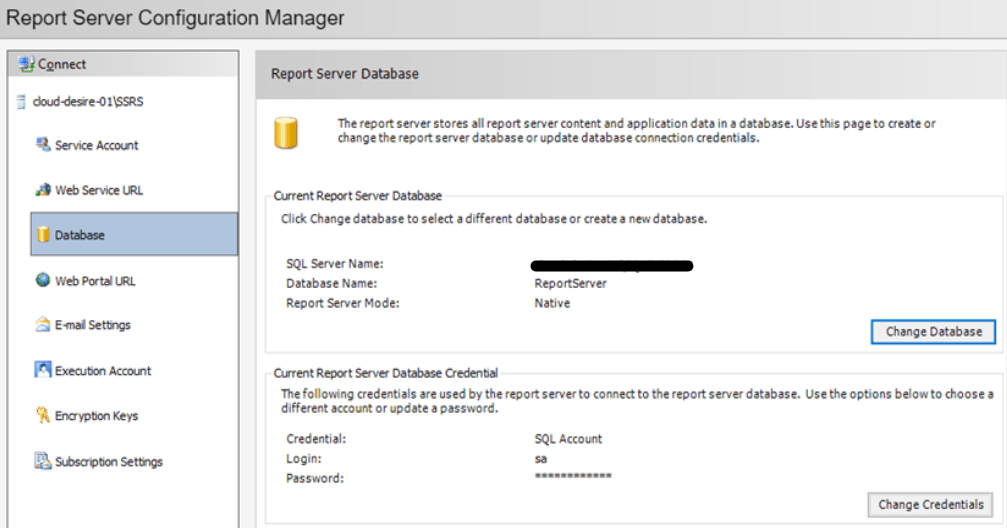Select the E-mail Settings envelope icon
Viewport: 1007px width, 528px height.
43,325
